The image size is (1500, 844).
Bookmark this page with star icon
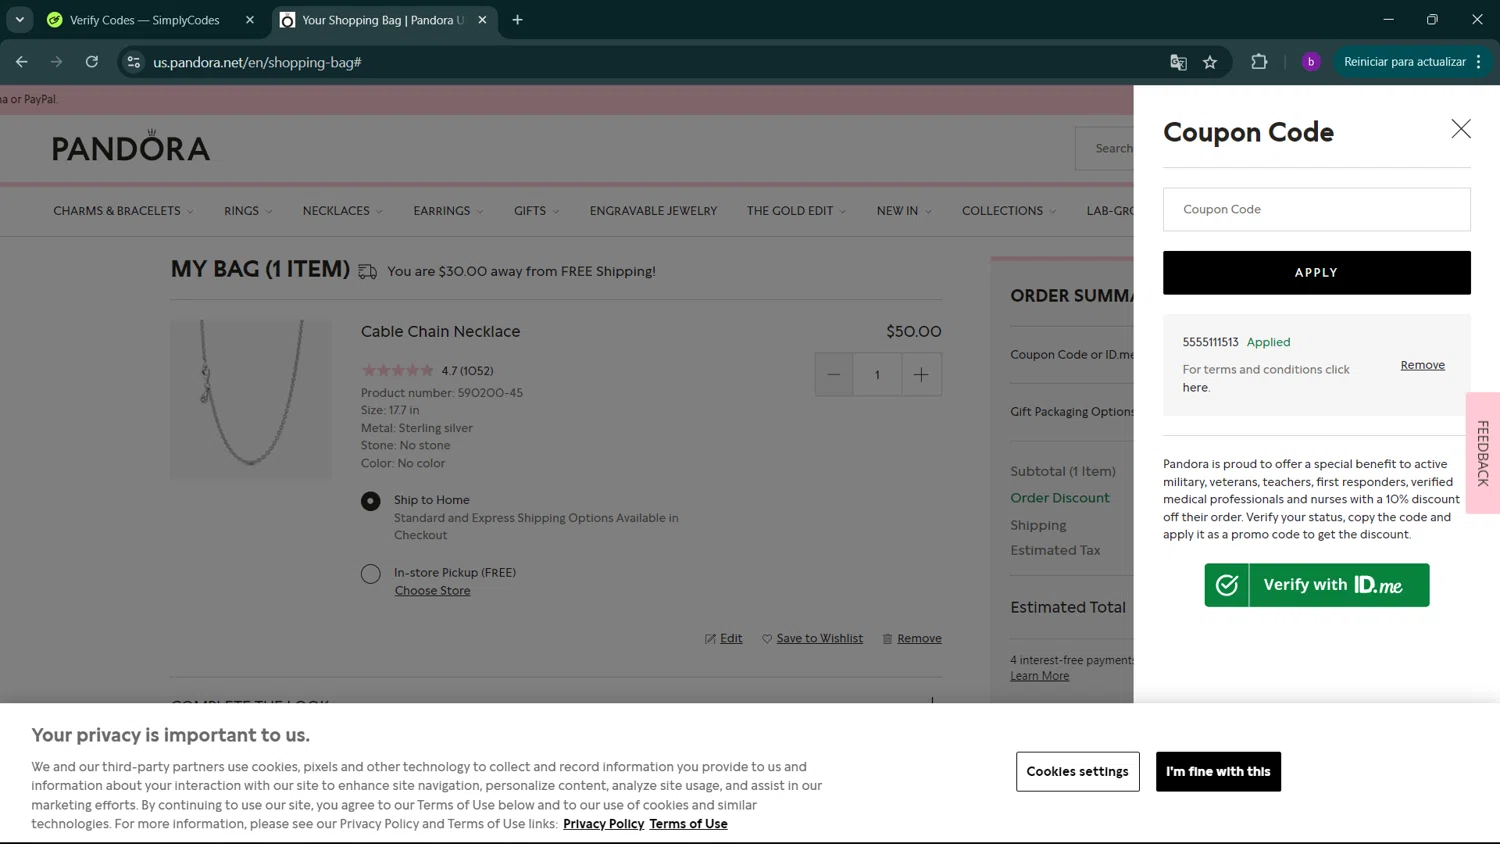point(1210,62)
